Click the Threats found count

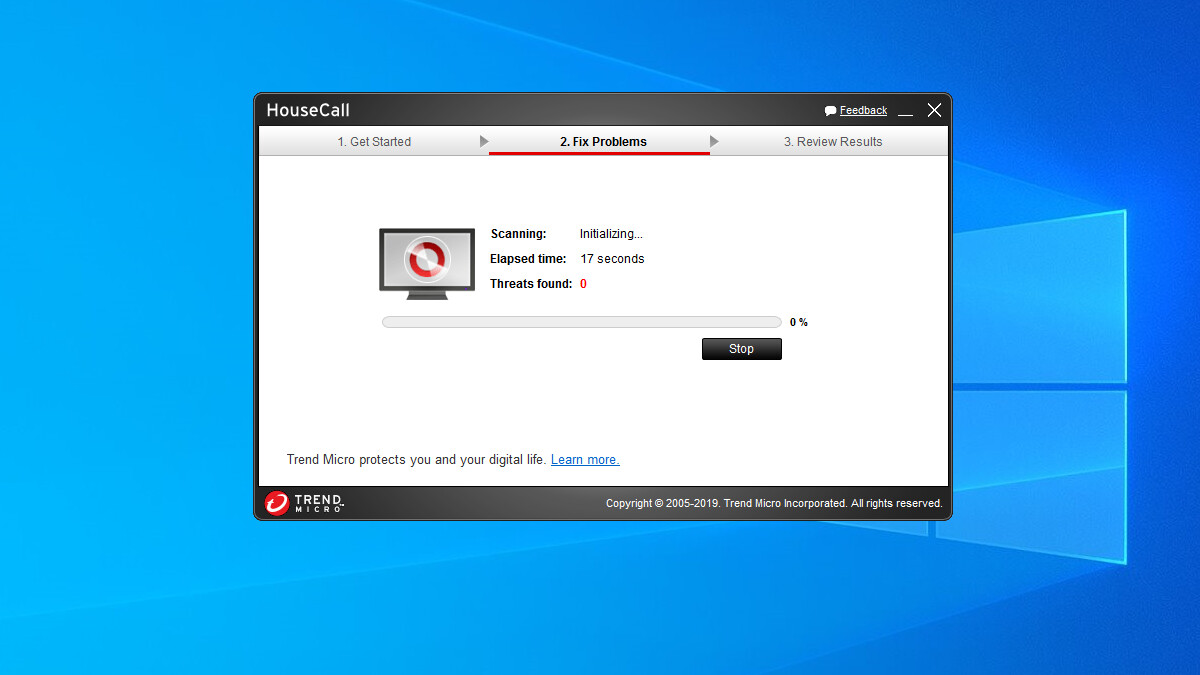click(x=583, y=283)
